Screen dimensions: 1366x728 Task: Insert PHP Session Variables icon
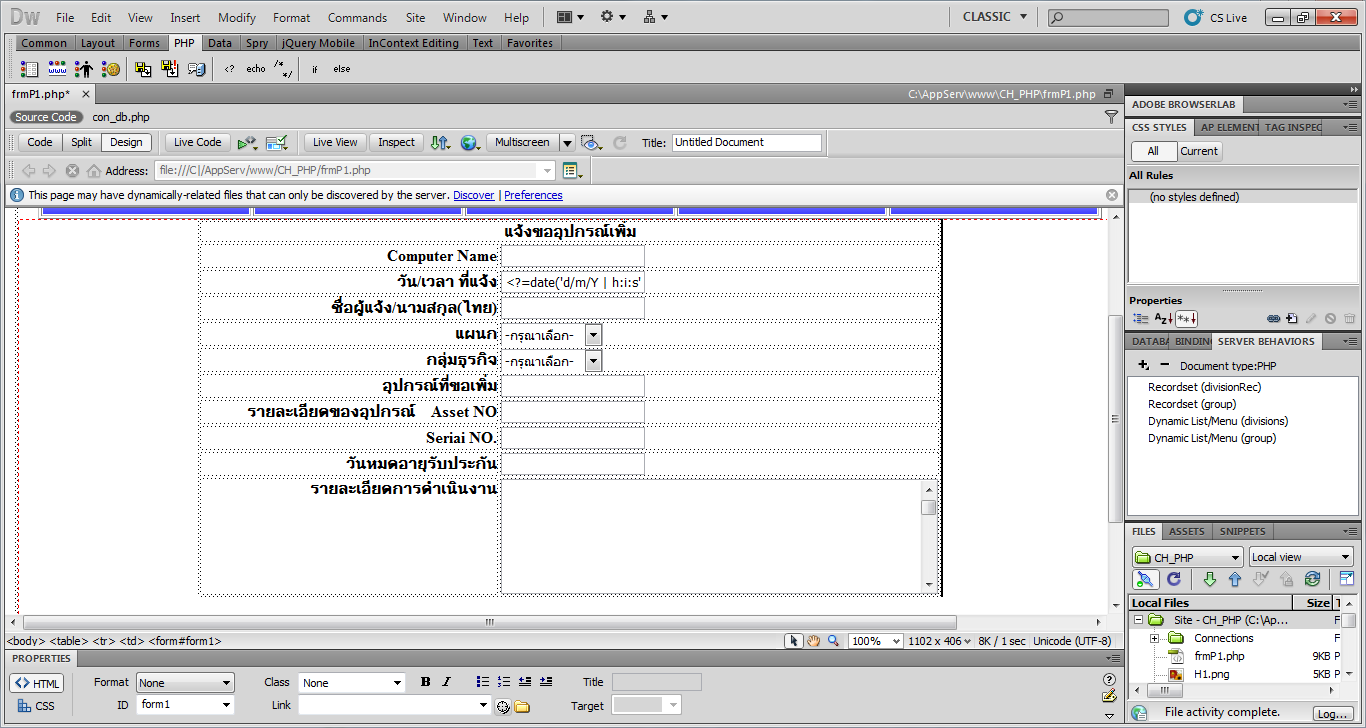point(84,69)
